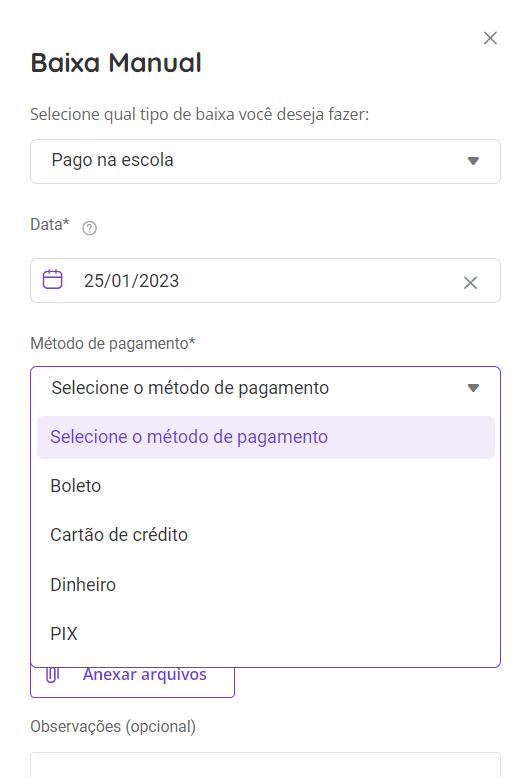Click the Observações (opcional) label
This screenshot has height=777, width=527.
point(113,726)
